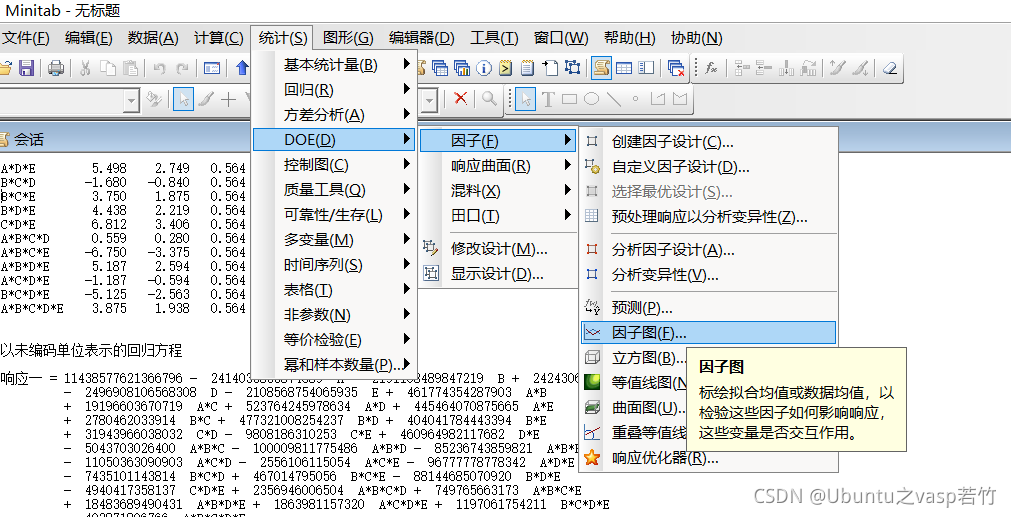Click the magnifier zoom icon
Viewport: 1011px width, 517px height.
pos(490,98)
